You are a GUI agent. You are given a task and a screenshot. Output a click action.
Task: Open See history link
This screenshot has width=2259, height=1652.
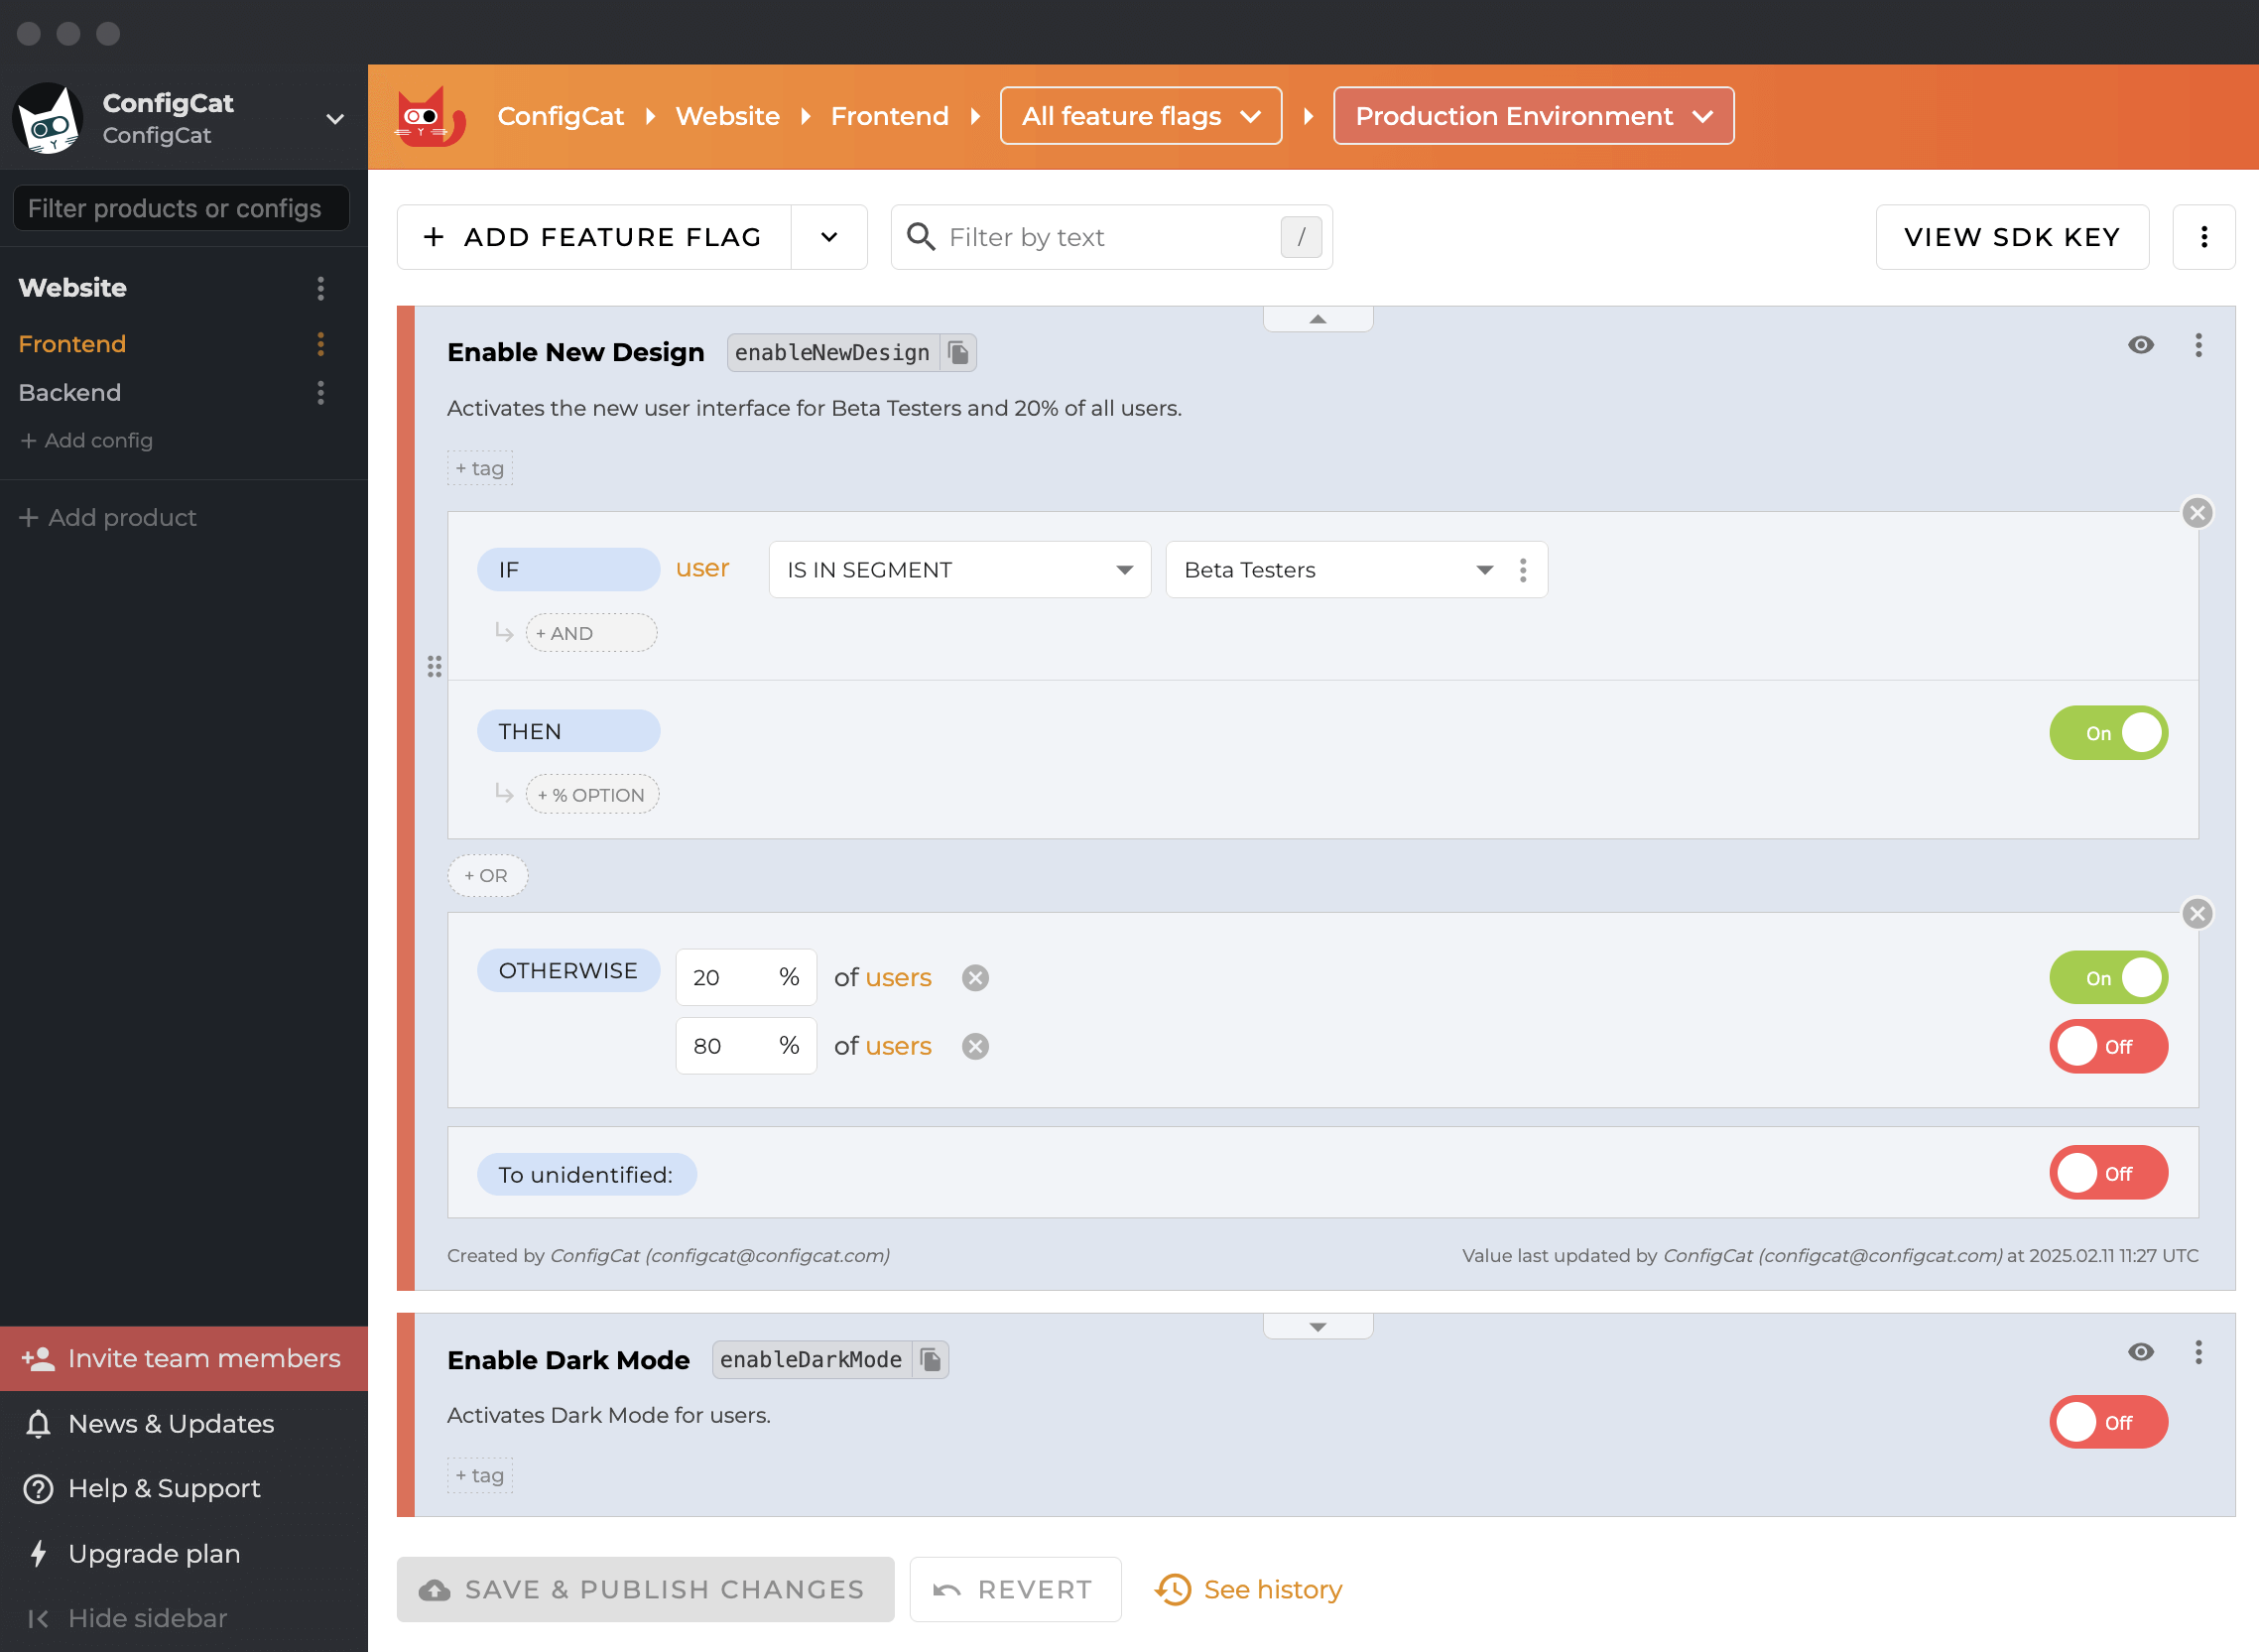point(1272,1589)
